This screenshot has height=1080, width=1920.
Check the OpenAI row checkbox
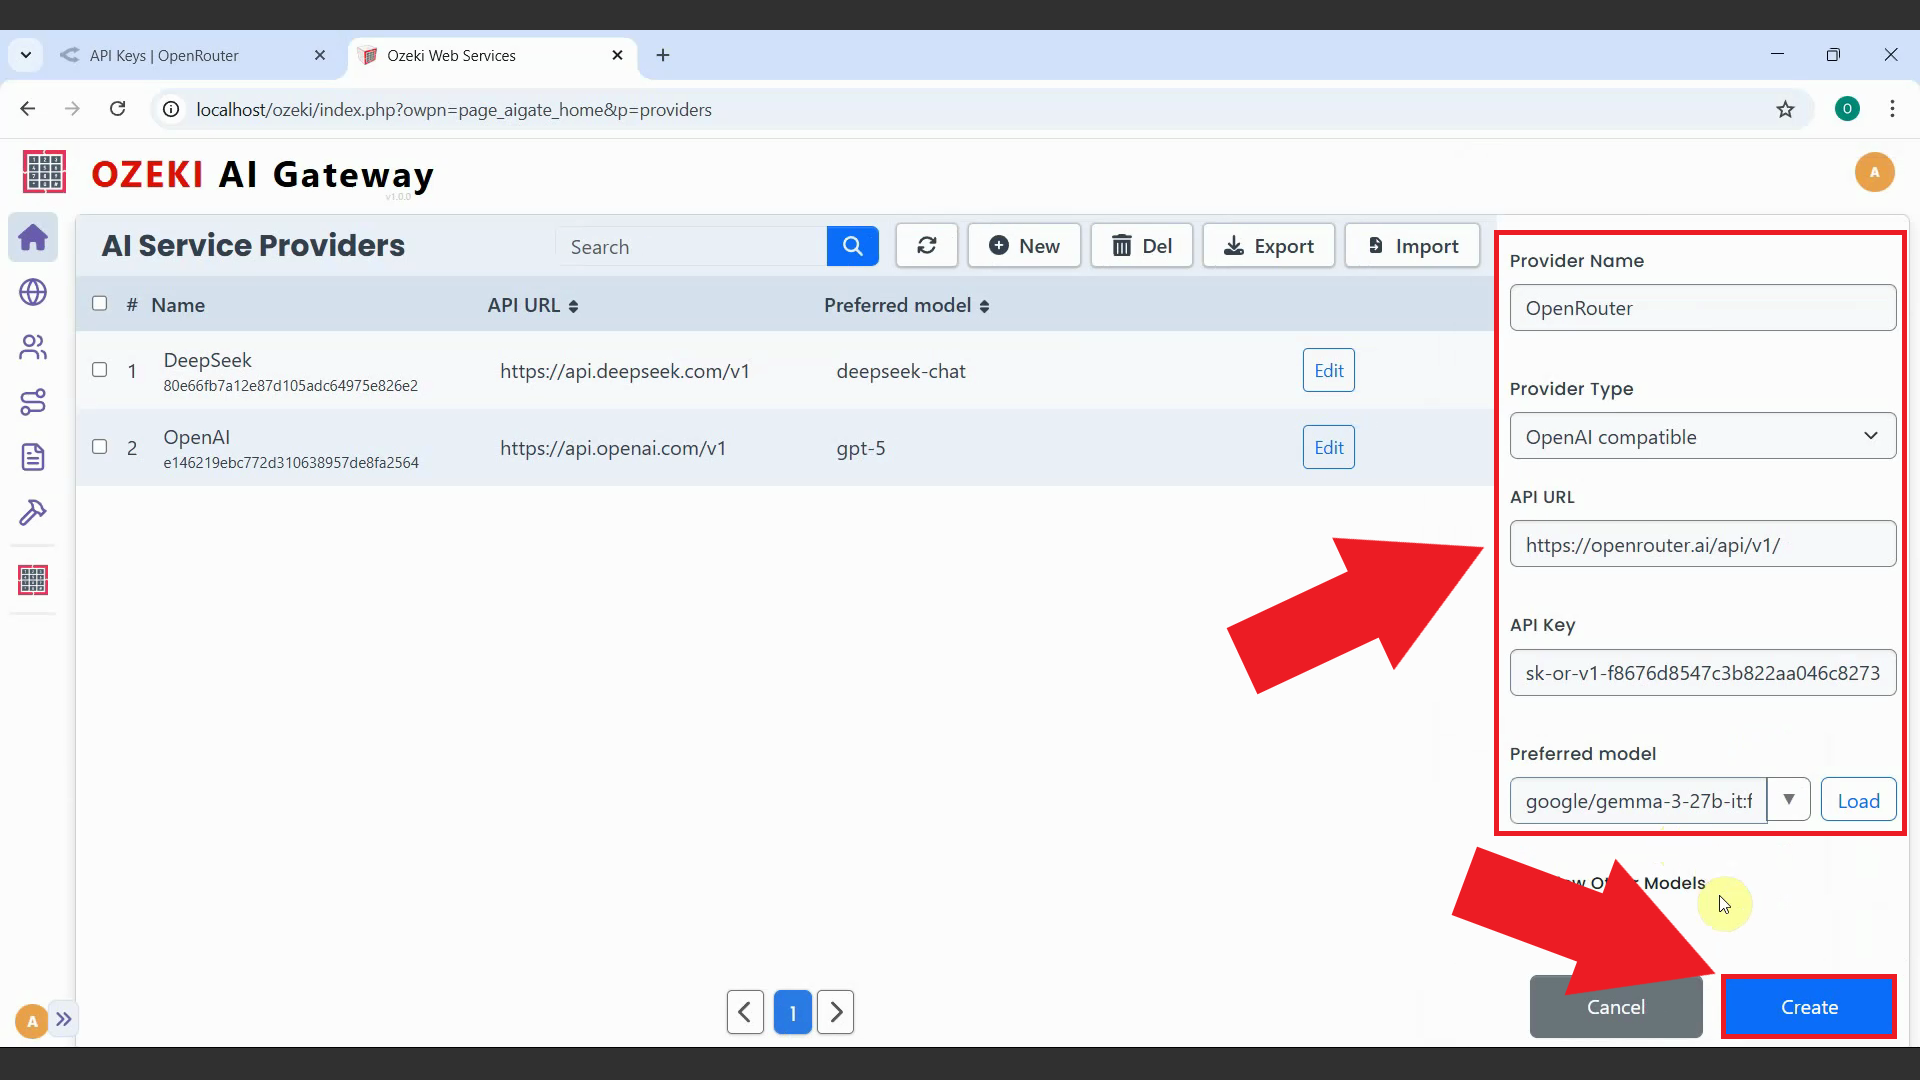(100, 447)
